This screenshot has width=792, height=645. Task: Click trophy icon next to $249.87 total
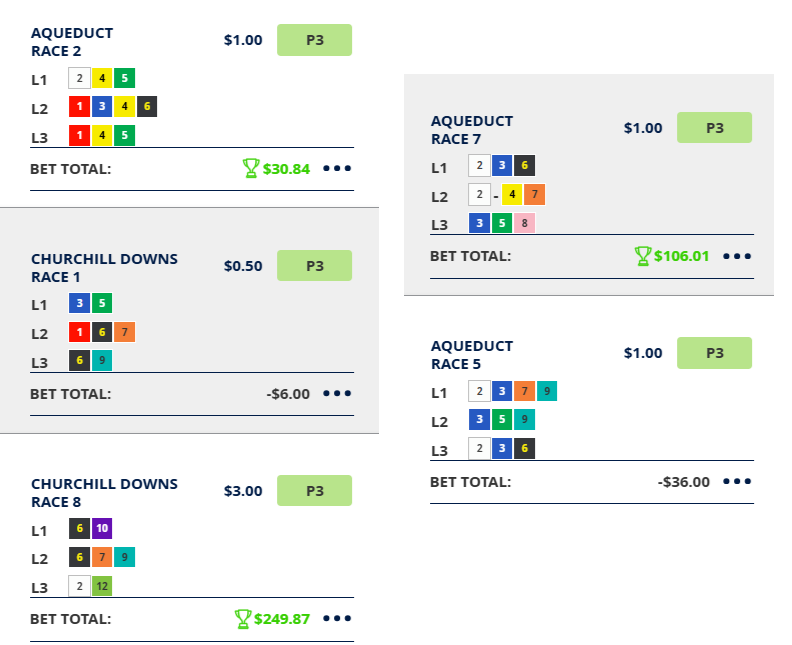pyautogui.click(x=243, y=619)
